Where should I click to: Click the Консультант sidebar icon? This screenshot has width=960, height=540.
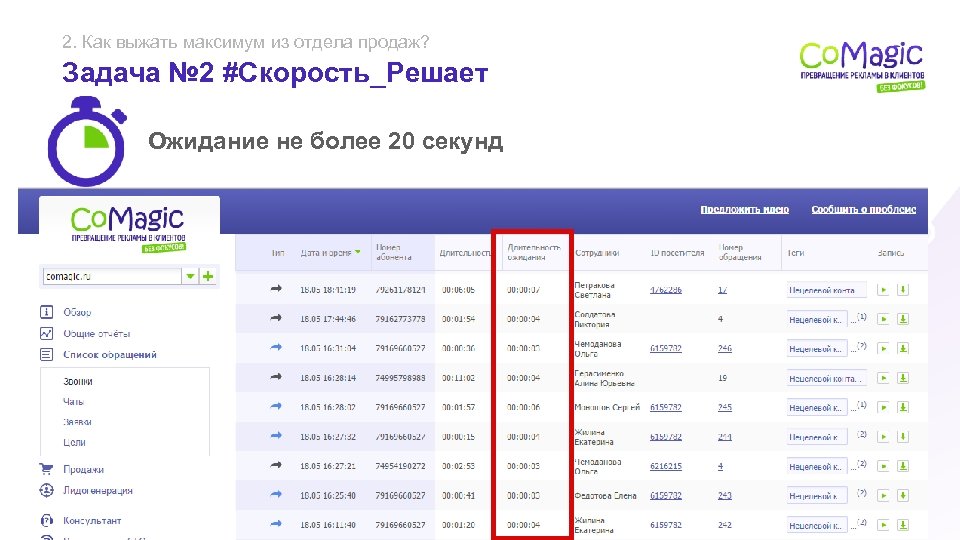pos(47,520)
